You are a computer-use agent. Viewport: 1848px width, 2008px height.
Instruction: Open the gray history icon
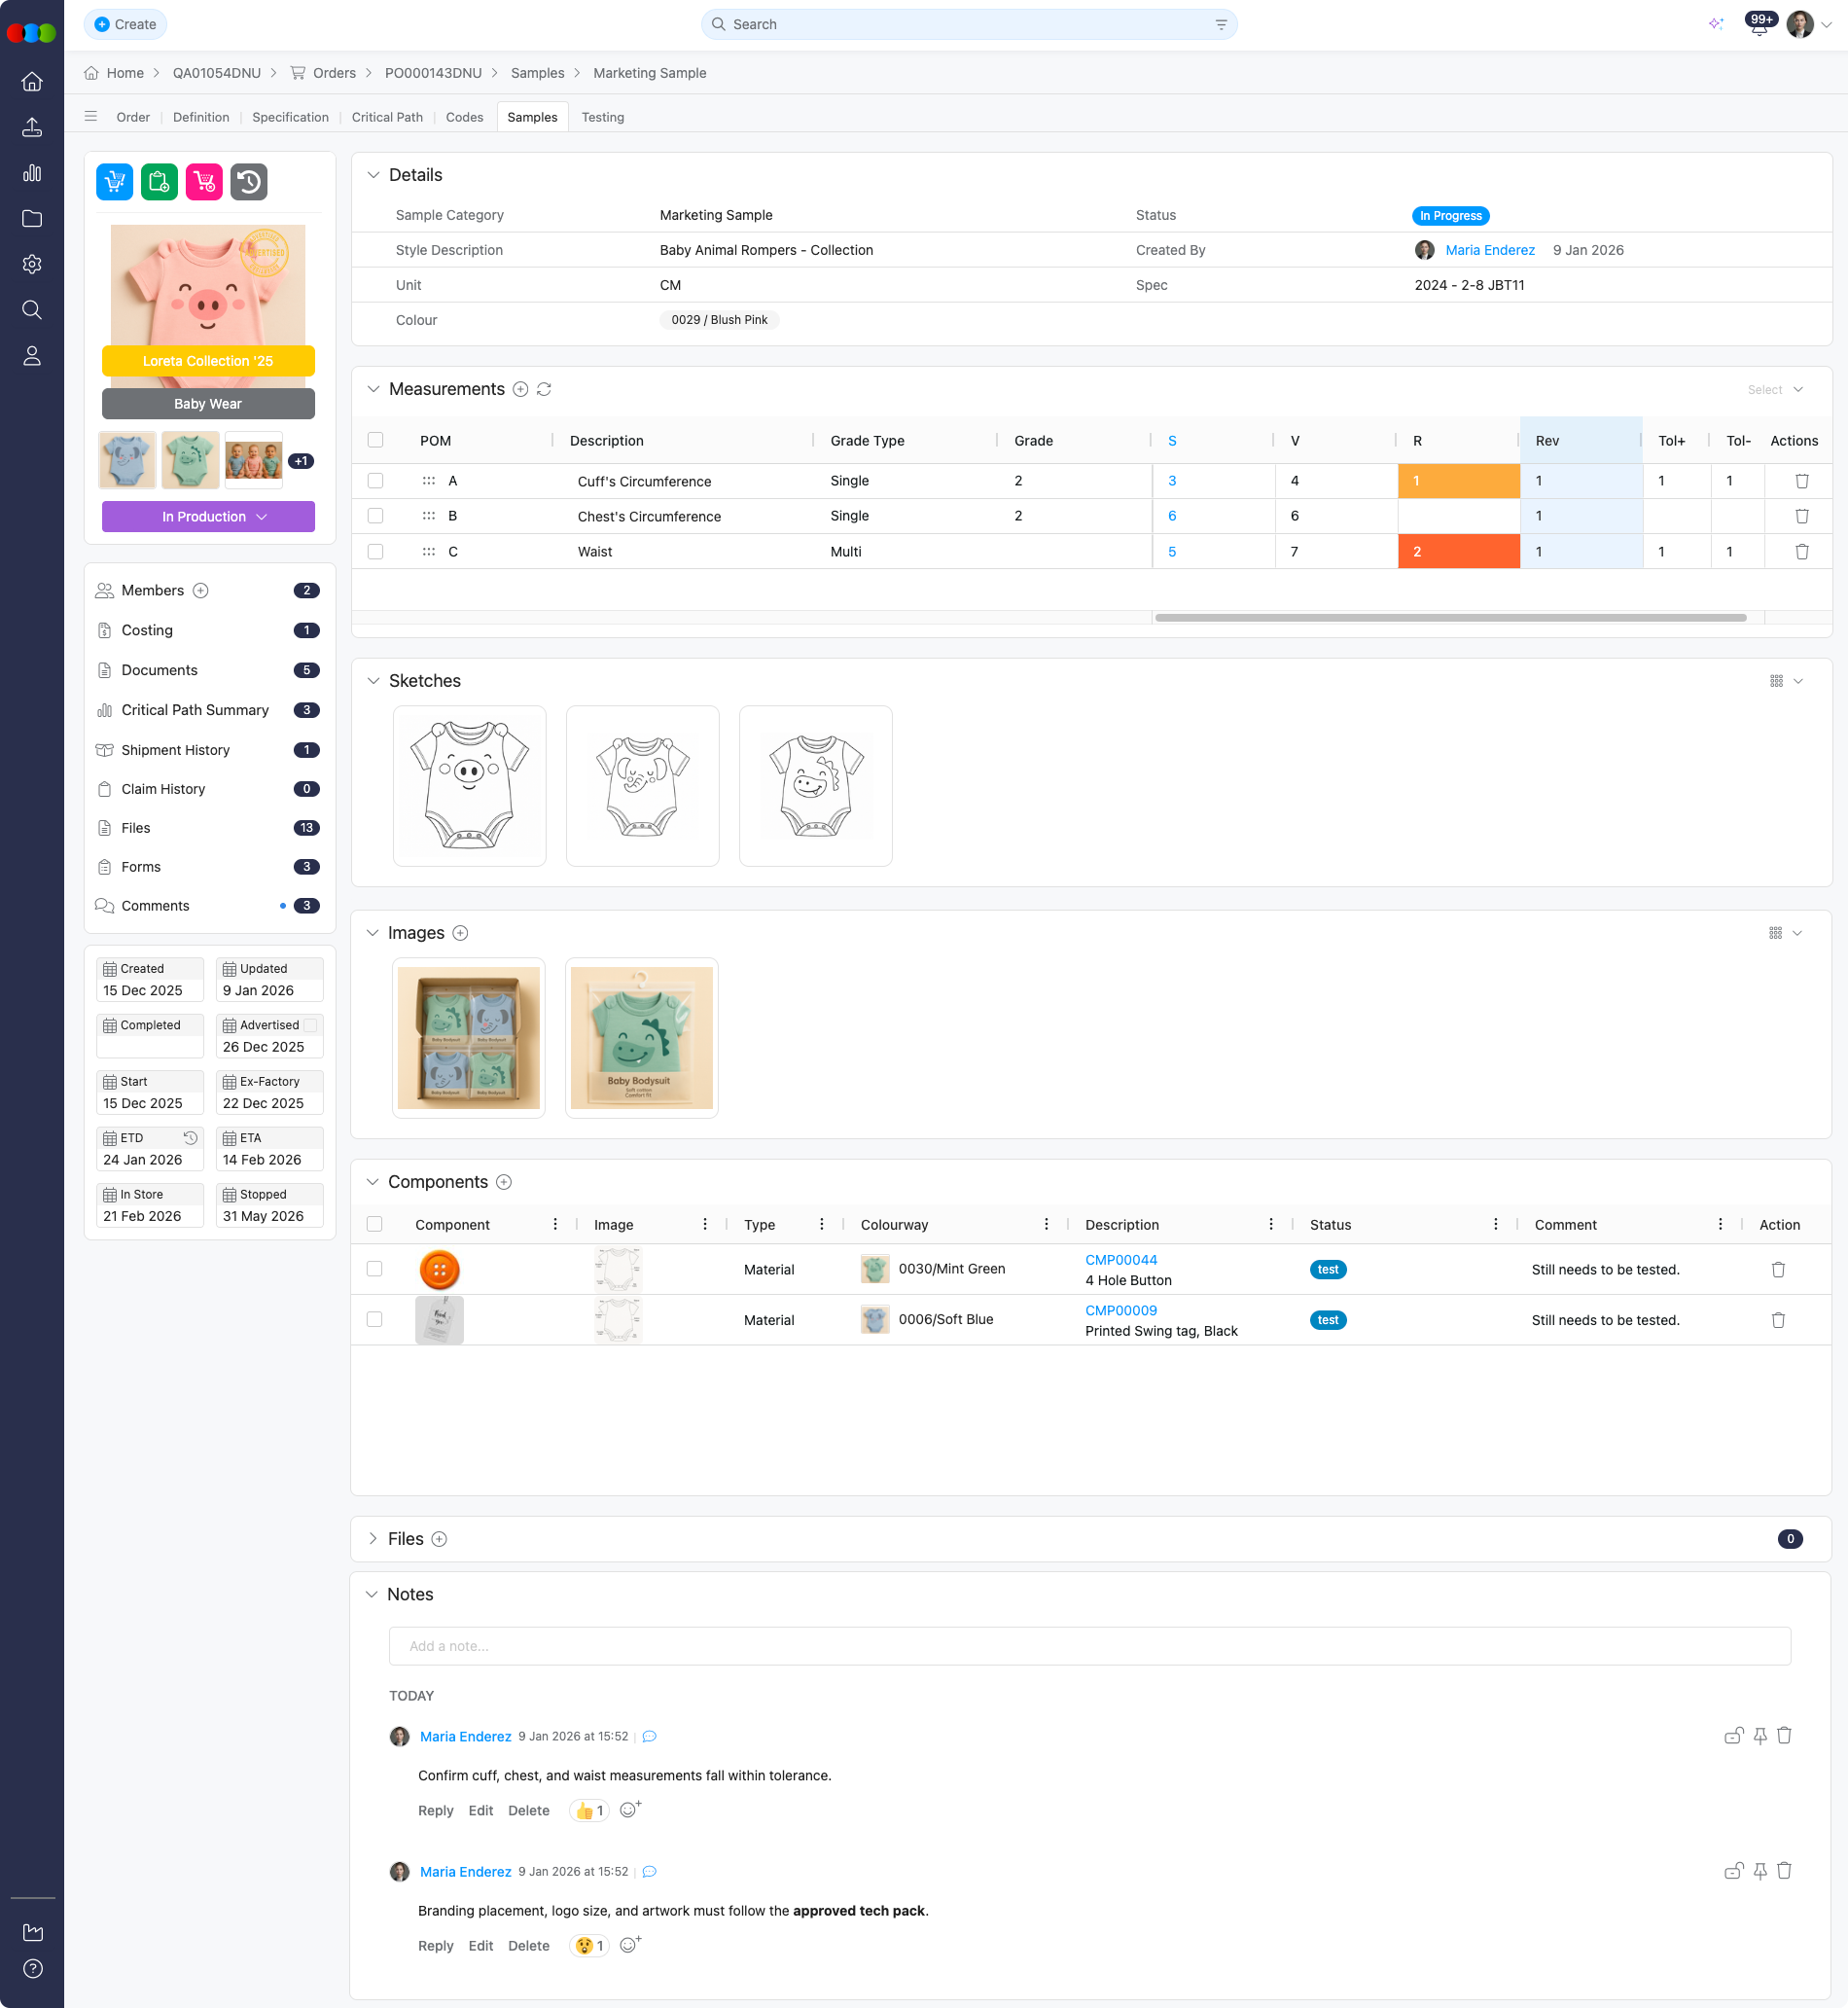pyautogui.click(x=248, y=182)
